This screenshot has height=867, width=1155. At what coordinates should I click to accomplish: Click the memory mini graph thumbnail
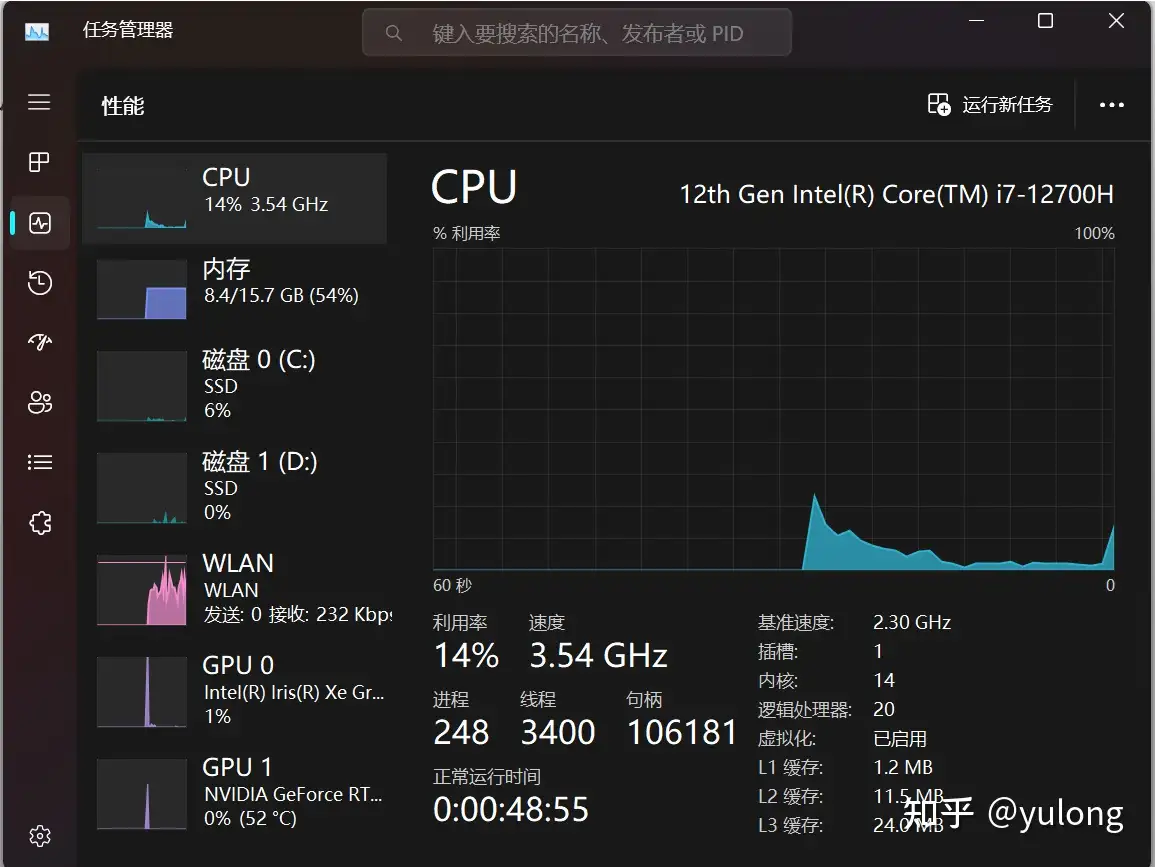click(141, 289)
